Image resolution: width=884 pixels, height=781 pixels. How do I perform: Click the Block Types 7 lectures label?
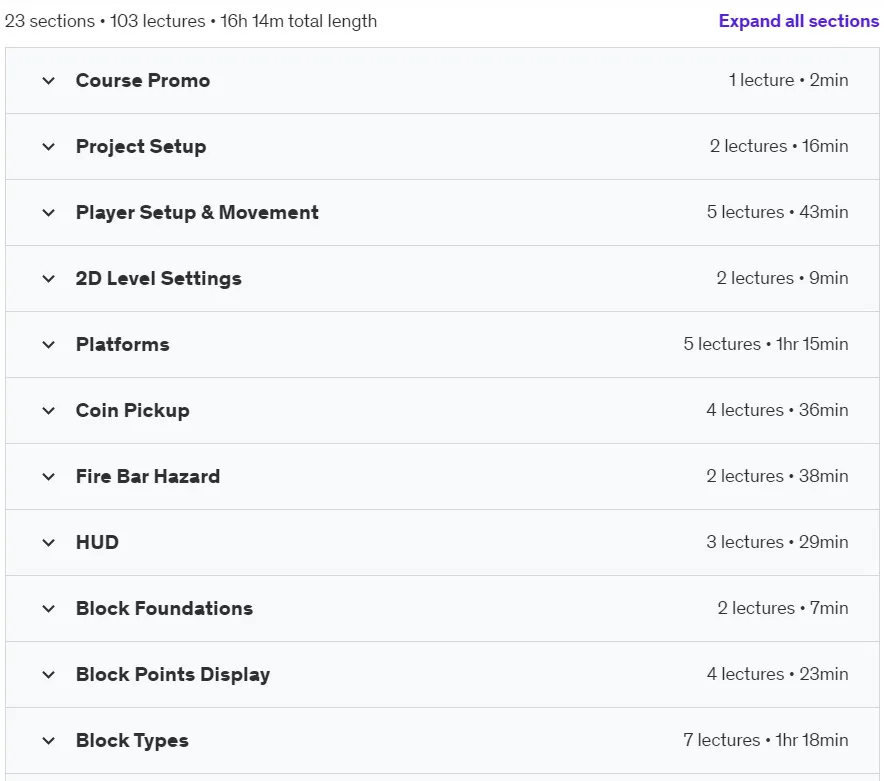pyautogui.click(x=722, y=740)
